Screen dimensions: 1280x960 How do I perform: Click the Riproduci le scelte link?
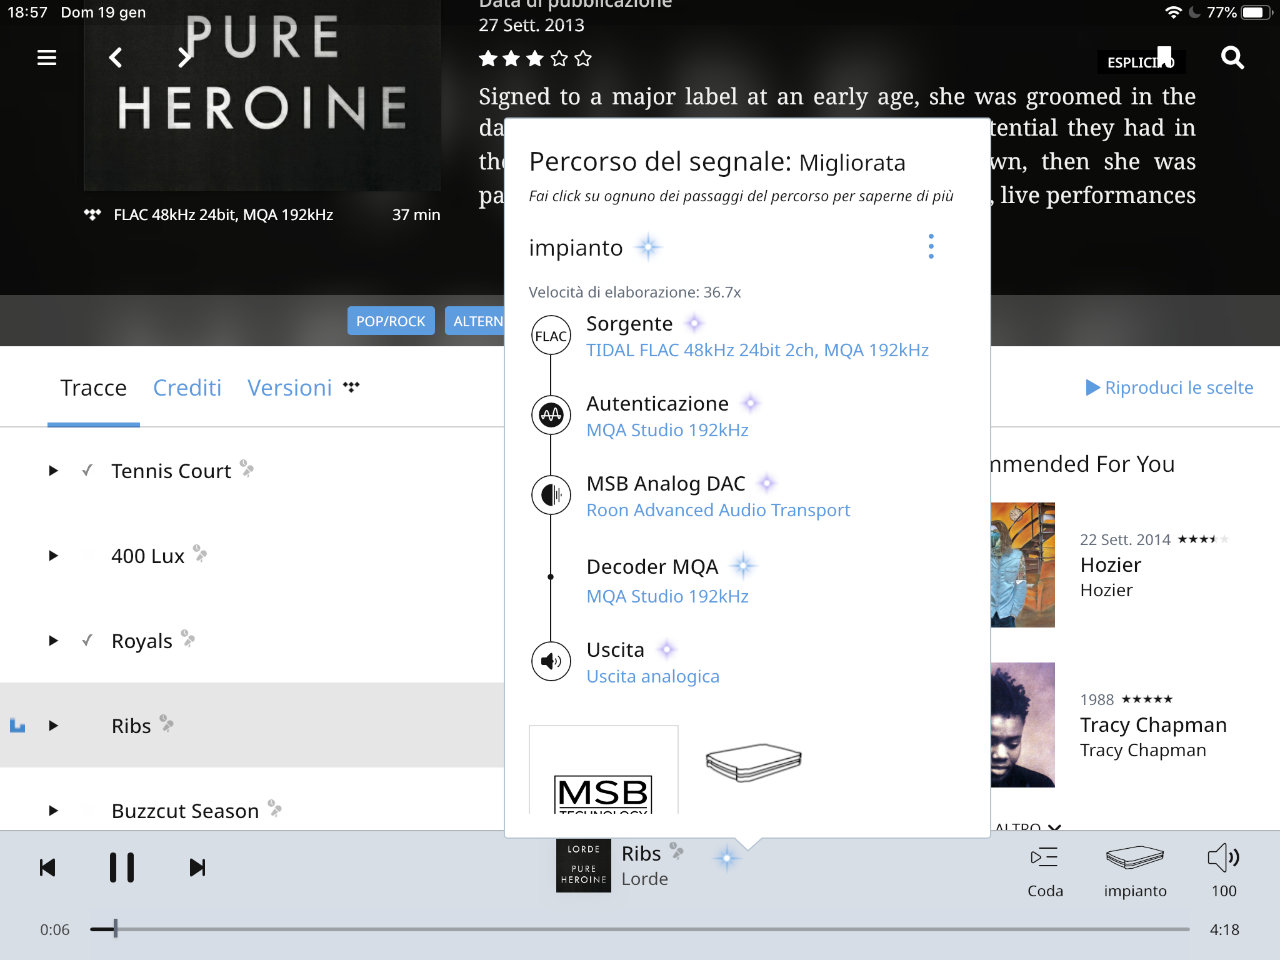(1169, 388)
